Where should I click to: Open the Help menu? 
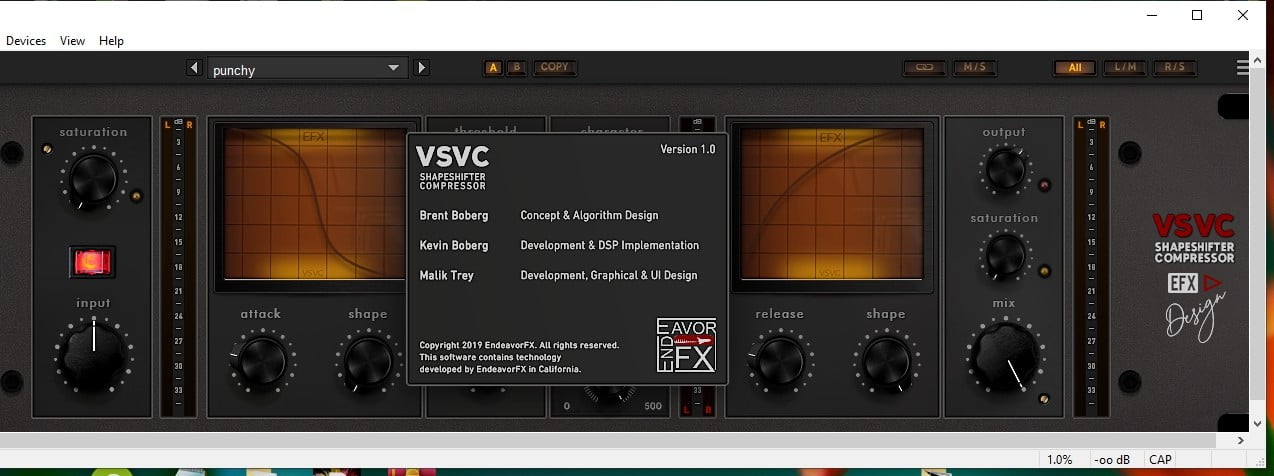[111, 41]
